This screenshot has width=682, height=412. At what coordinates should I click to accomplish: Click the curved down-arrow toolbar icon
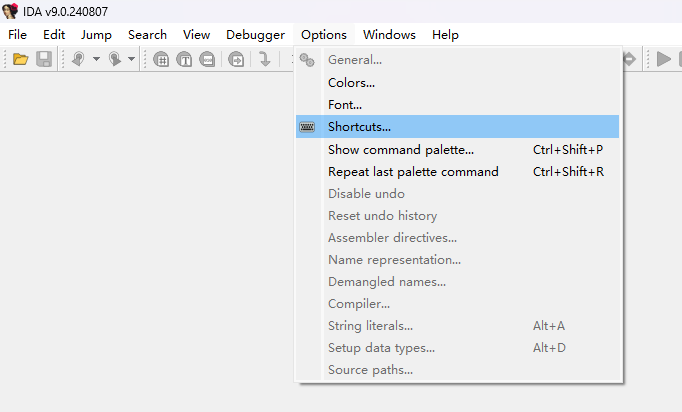[x=264, y=59]
